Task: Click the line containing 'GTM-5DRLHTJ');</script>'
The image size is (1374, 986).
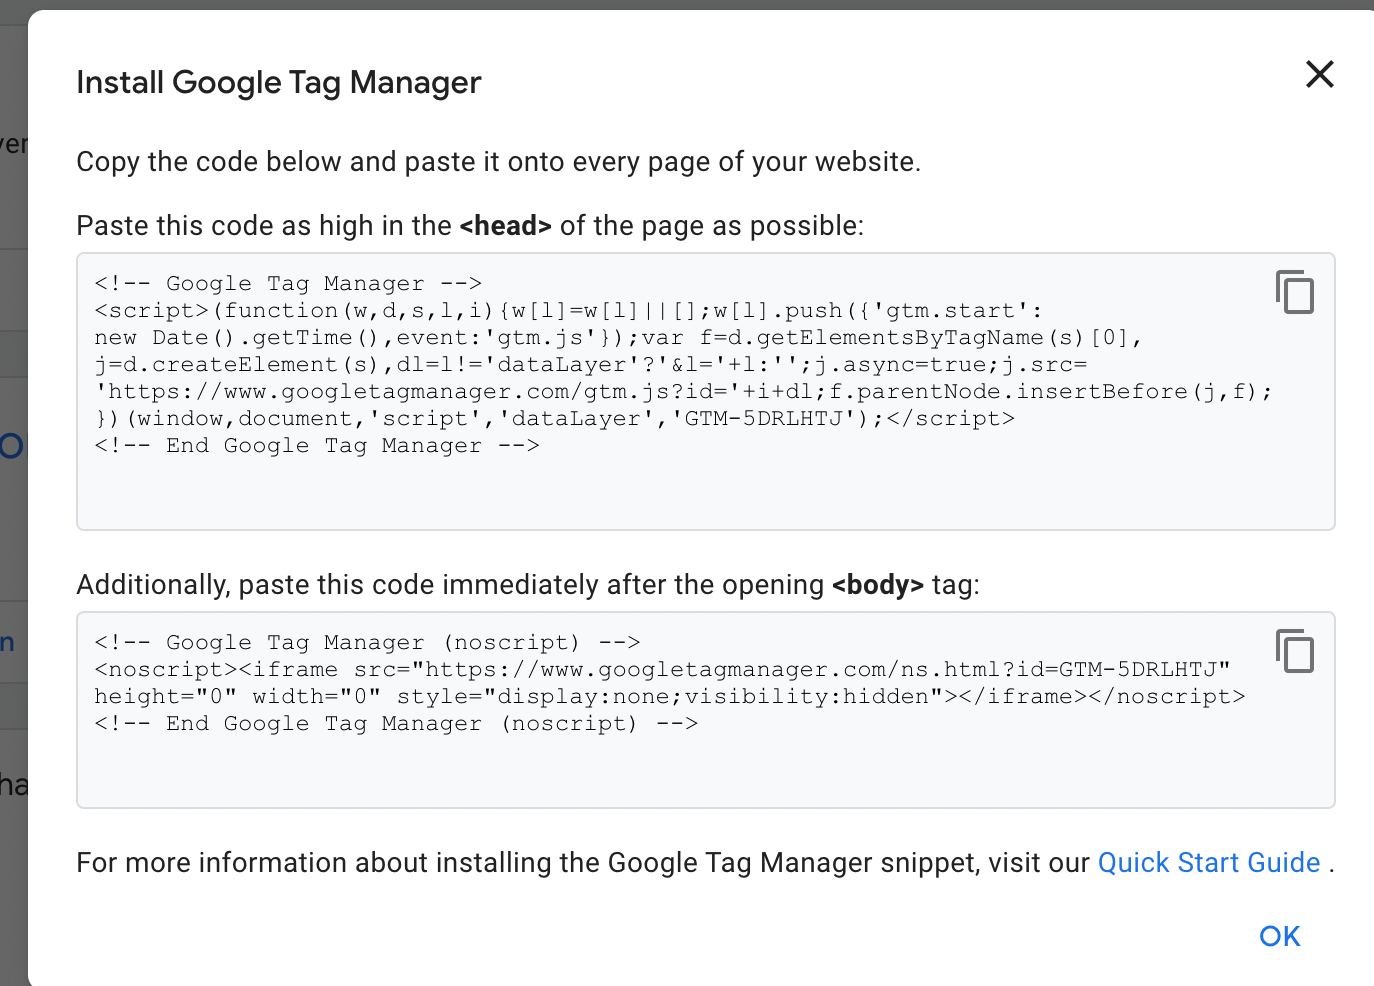Action: tap(555, 419)
